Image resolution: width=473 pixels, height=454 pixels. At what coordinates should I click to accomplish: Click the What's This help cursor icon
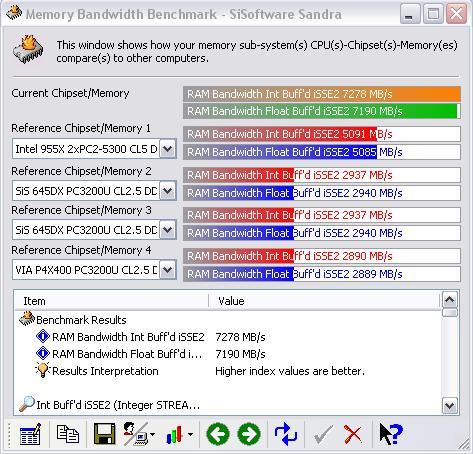click(x=391, y=433)
